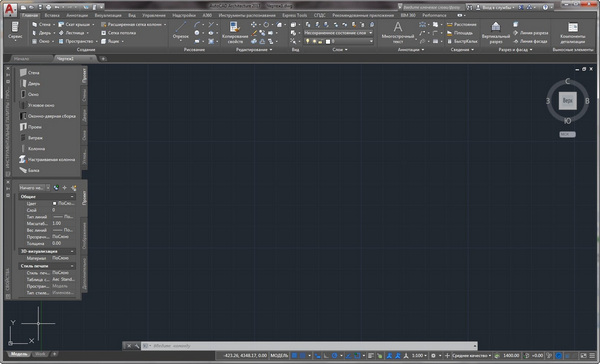Select Балка in the tool palette
600x364 pixels.
point(29,170)
